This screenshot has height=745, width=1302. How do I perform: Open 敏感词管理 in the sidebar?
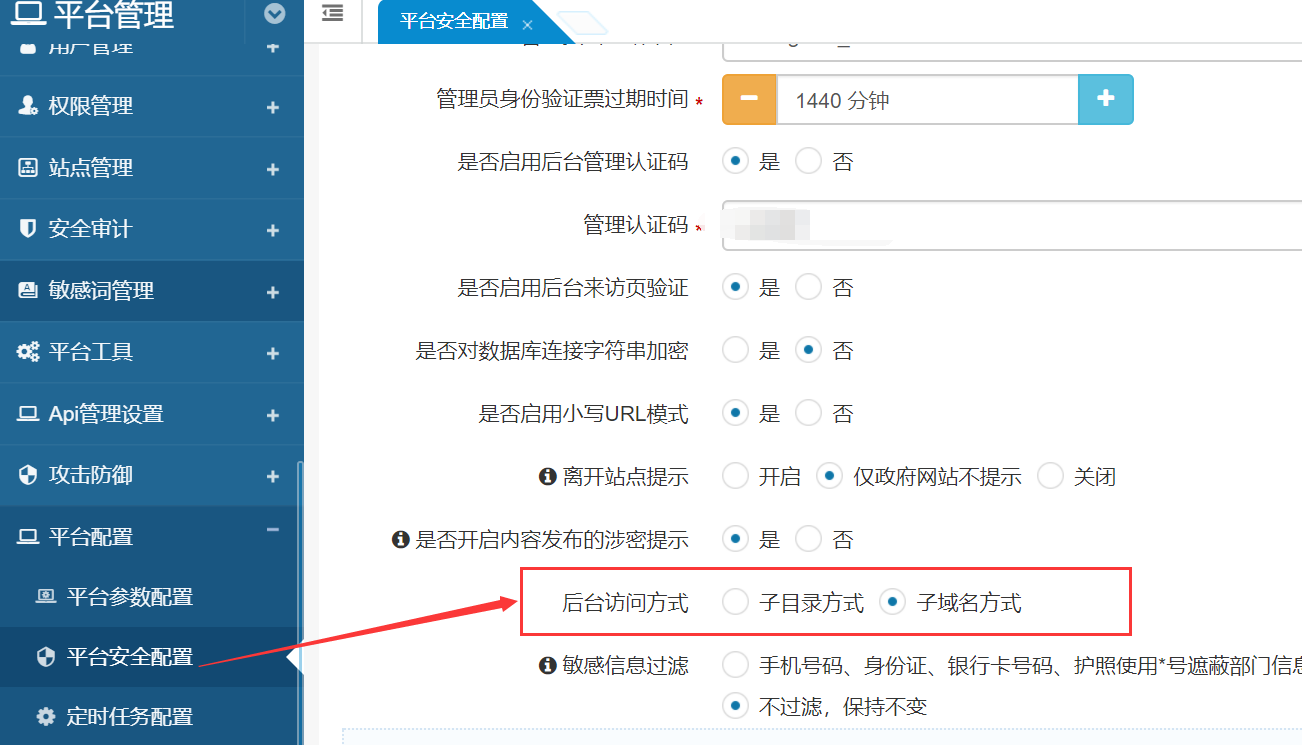(101, 291)
